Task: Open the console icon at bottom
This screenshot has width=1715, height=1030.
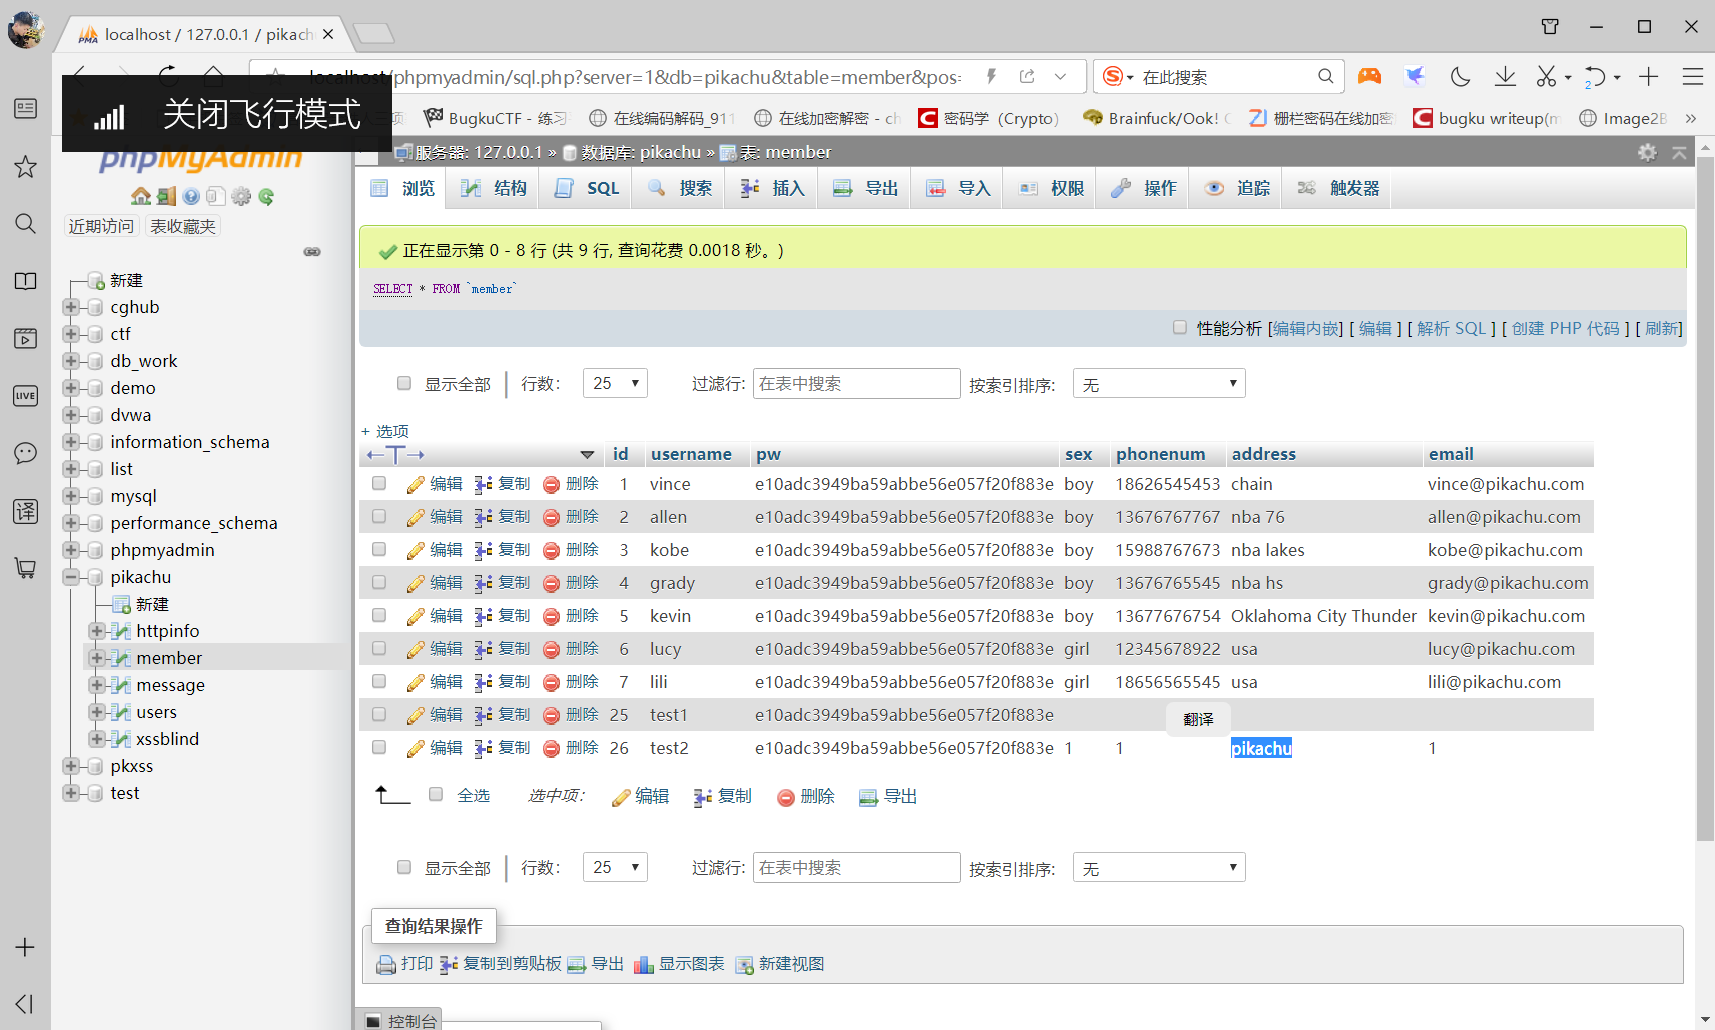Action: coord(373,1021)
